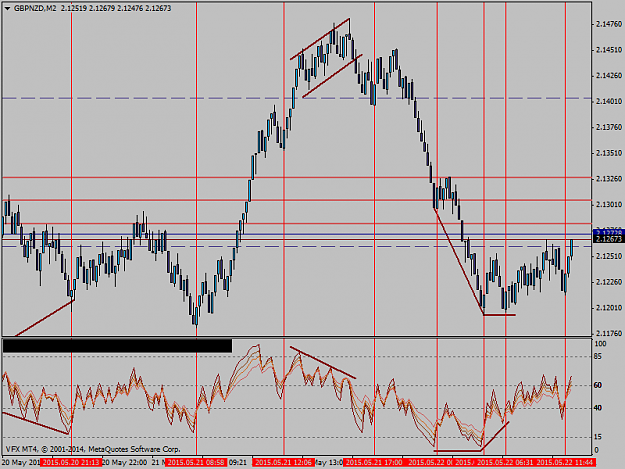Click the 2.12260 price axis label
This screenshot has width=625, height=469.
tap(609, 282)
